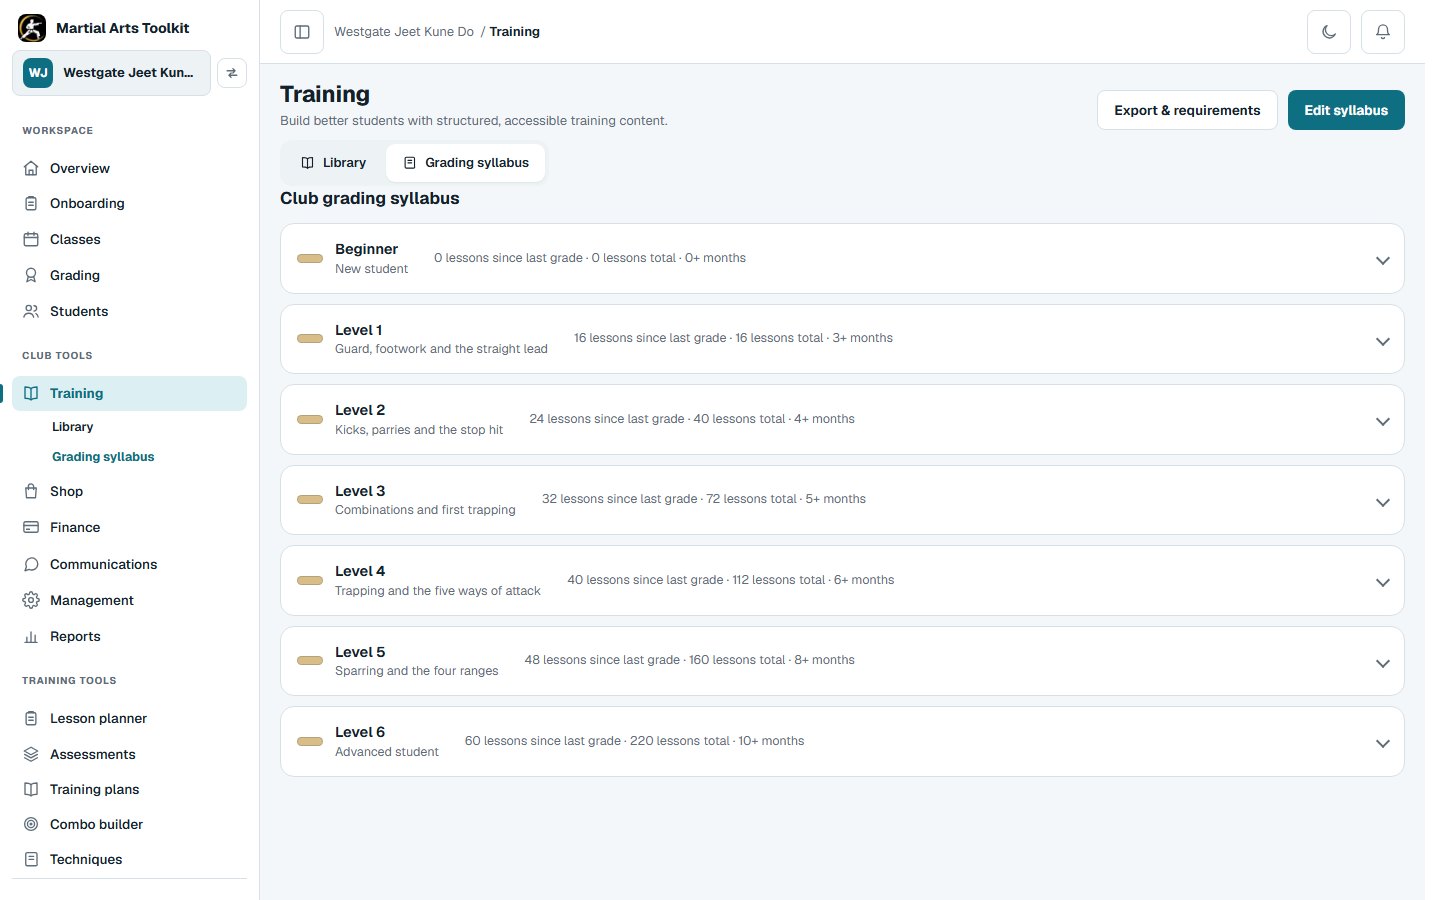The height and width of the screenshot is (900, 1440).
Task: Open Library sub-item under Training
Action: (x=72, y=426)
